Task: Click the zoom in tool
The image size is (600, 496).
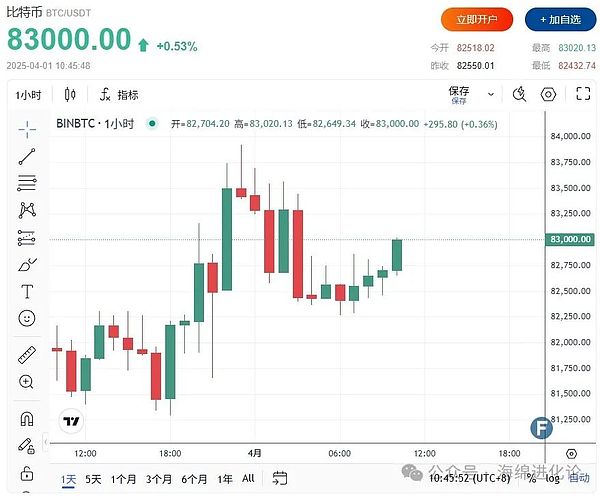Action: click(27, 382)
